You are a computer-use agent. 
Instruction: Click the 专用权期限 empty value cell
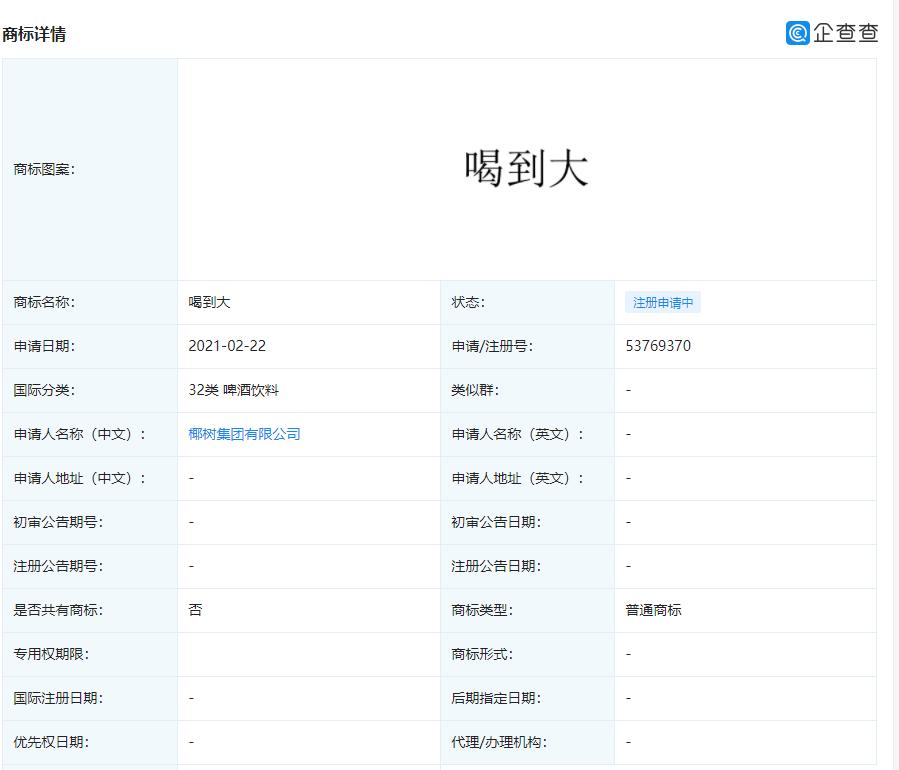click(300, 654)
